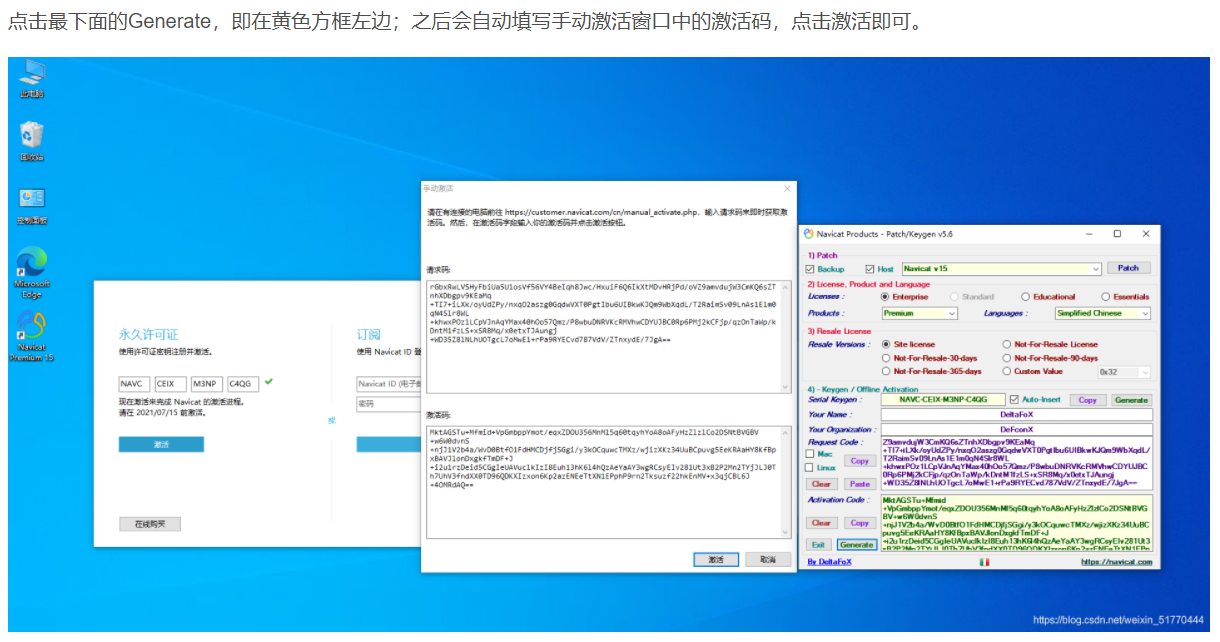Copy the serial keygen value
Viewport: 1220px width, 642px height.
(1087, 400)
